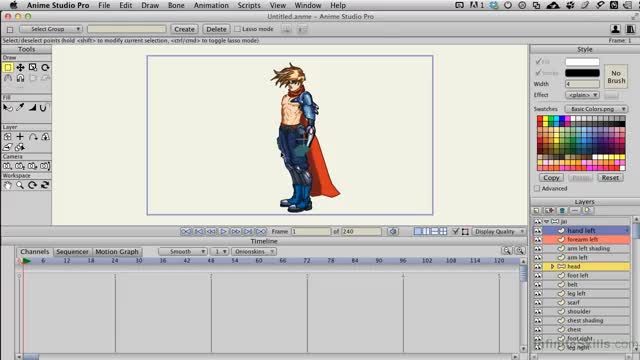Click the New Layer icon in Layers panel
The width and height of the screenshot is (640, 360).
[x=537, y=211]
